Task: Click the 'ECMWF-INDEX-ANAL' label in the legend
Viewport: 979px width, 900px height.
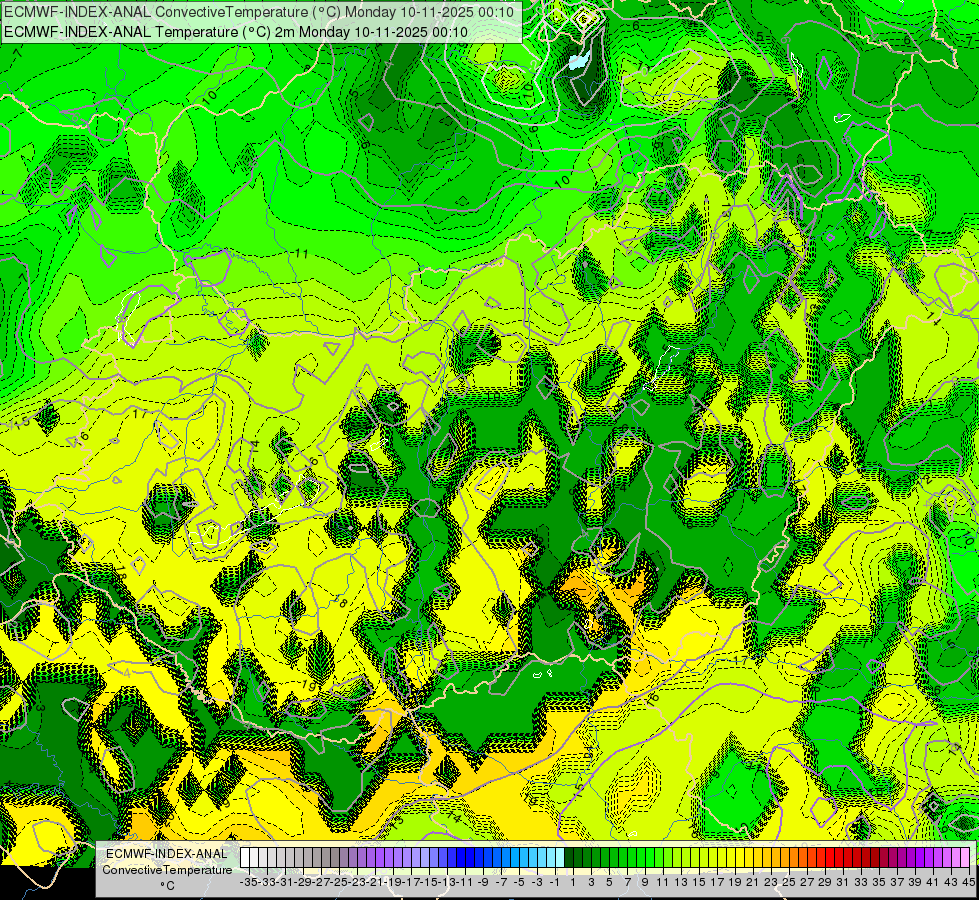Action: pos(167,854)
